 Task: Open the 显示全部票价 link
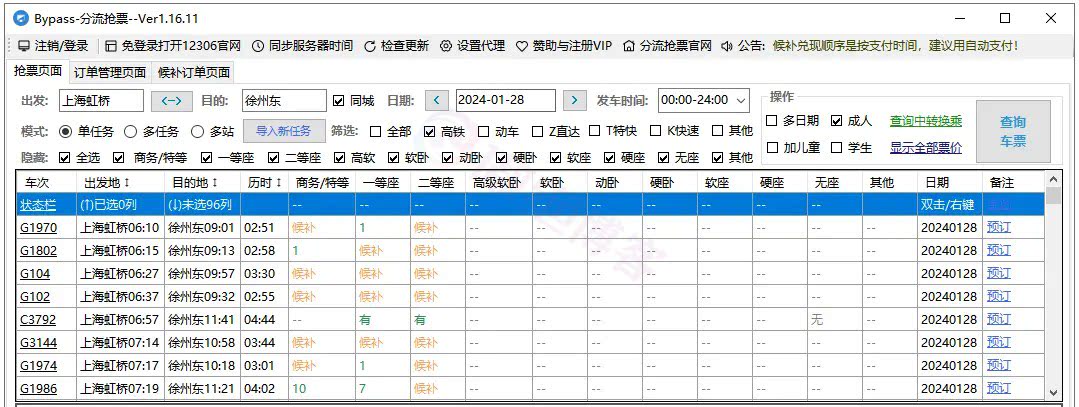926,147
